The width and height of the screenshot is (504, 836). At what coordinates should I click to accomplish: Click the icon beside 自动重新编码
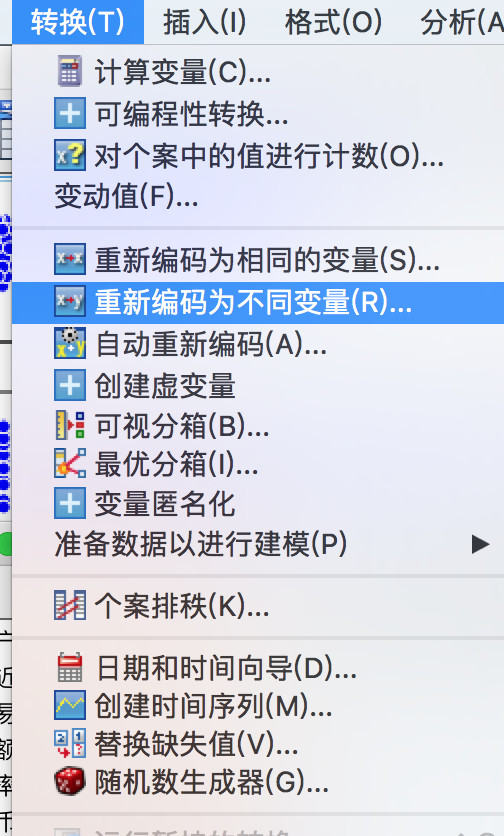[x=69, y=343]
